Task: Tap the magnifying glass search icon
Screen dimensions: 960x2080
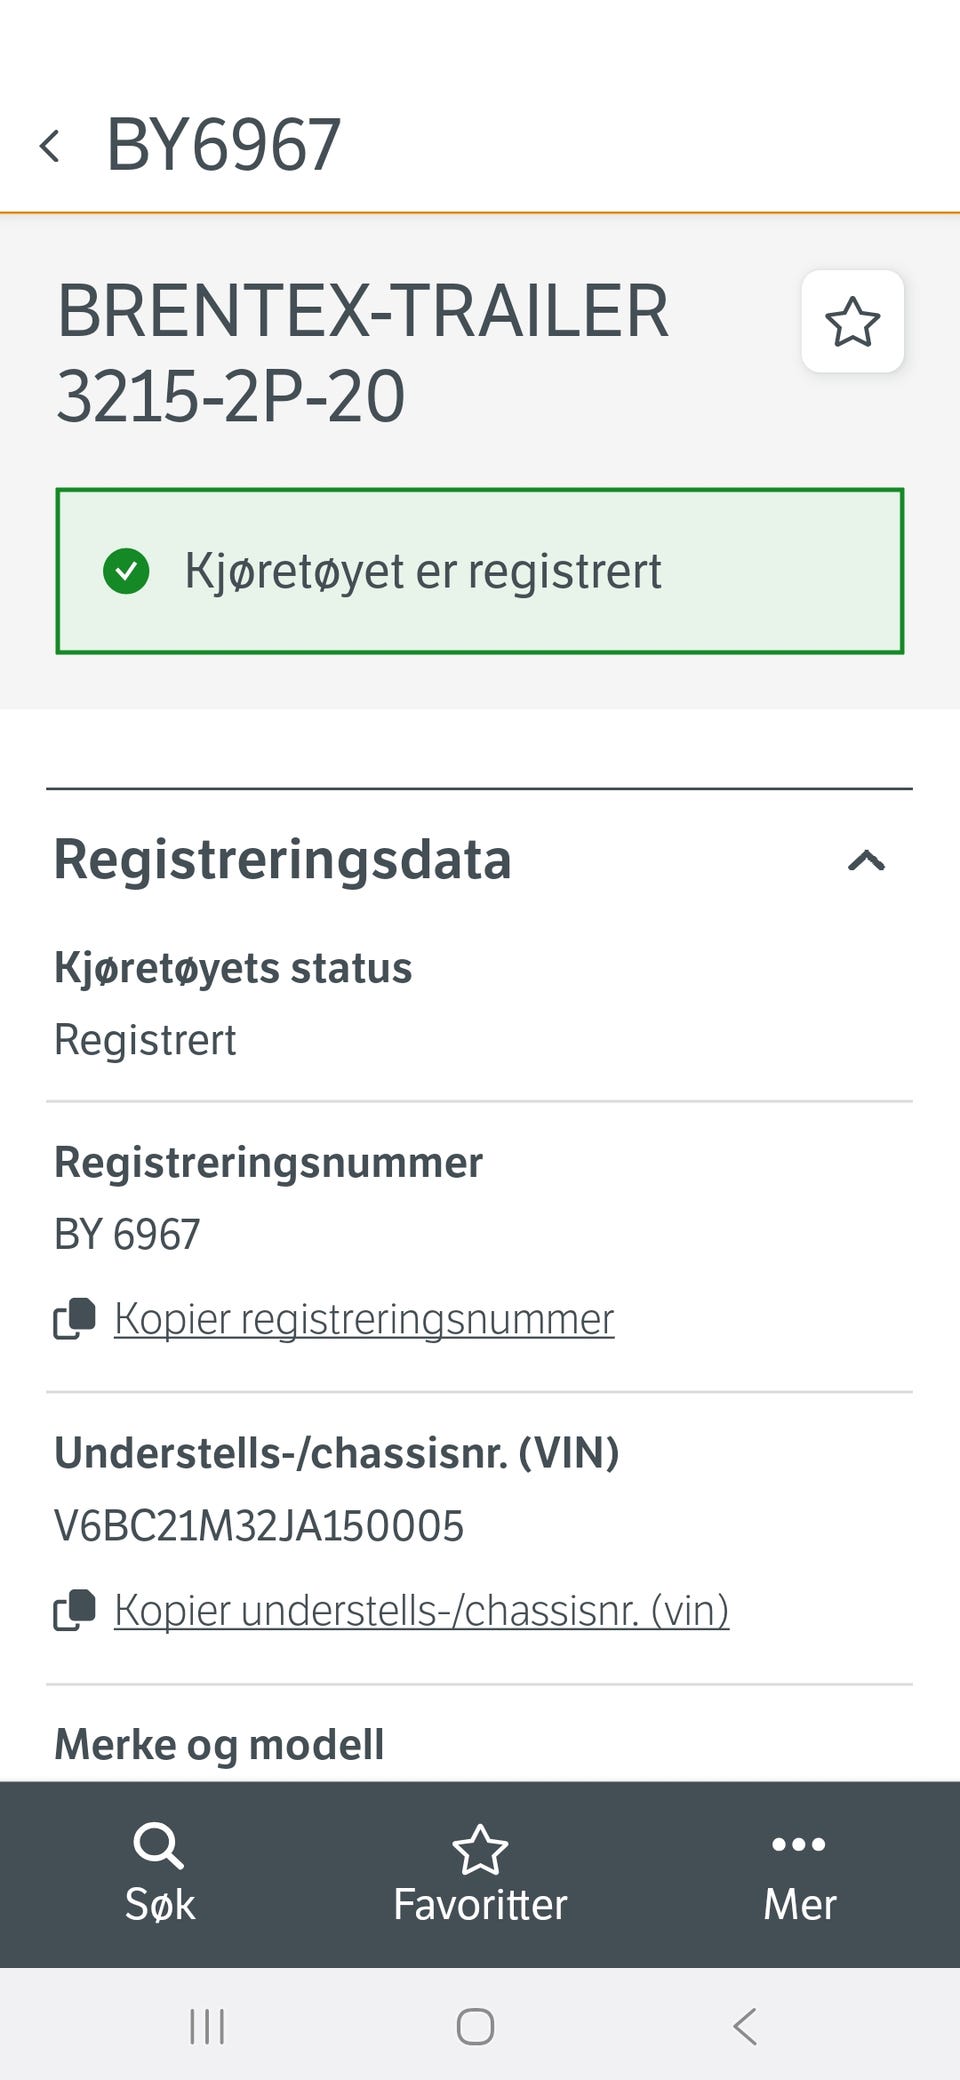Action: coord(158,1846)
